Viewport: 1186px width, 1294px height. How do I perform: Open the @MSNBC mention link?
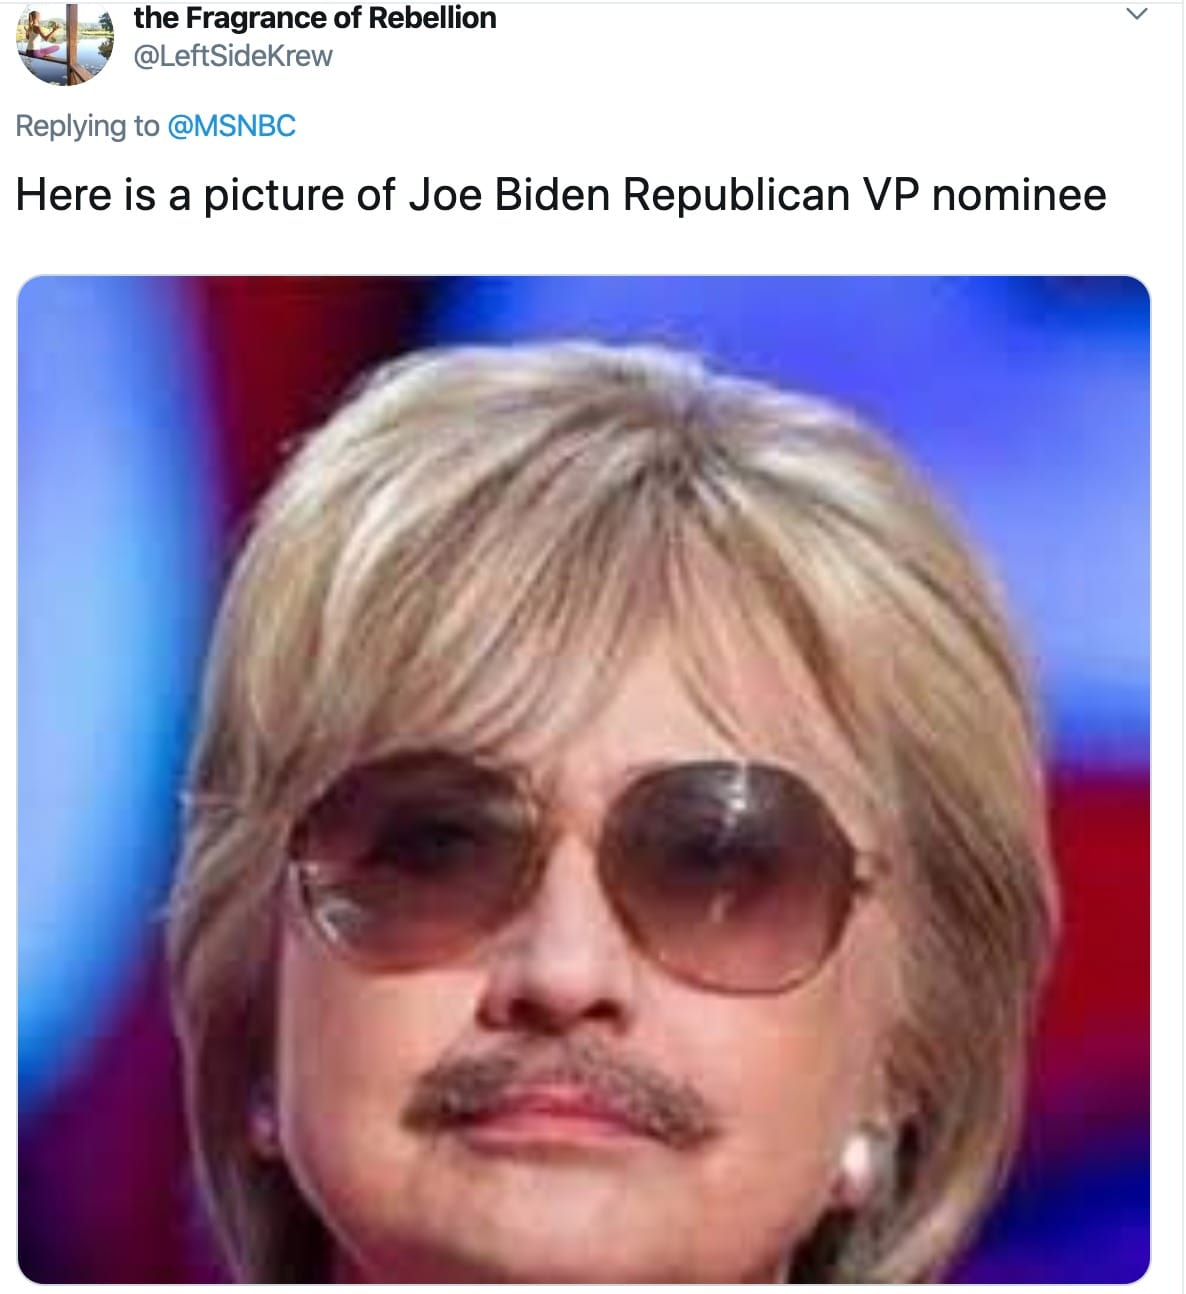coord(232,126)
